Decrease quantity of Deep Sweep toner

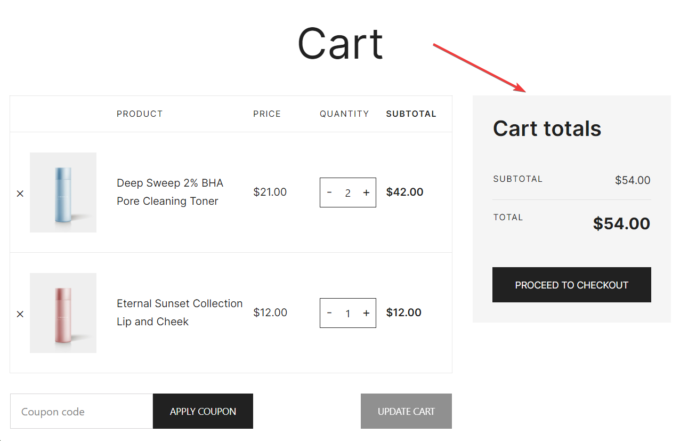pos(329,193)
